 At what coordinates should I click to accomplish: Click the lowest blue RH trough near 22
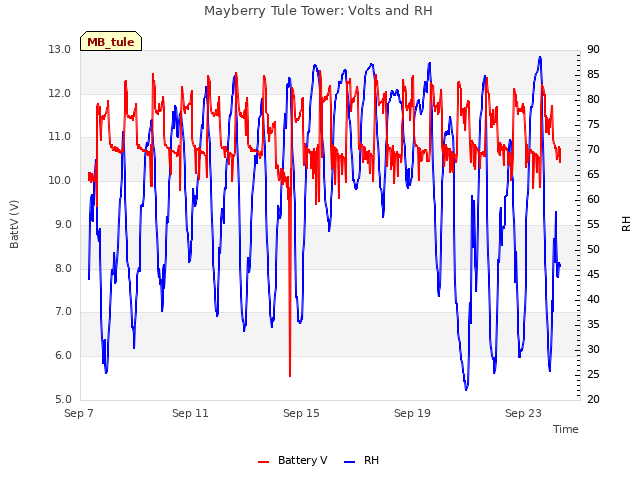click(x=466, y=389)
